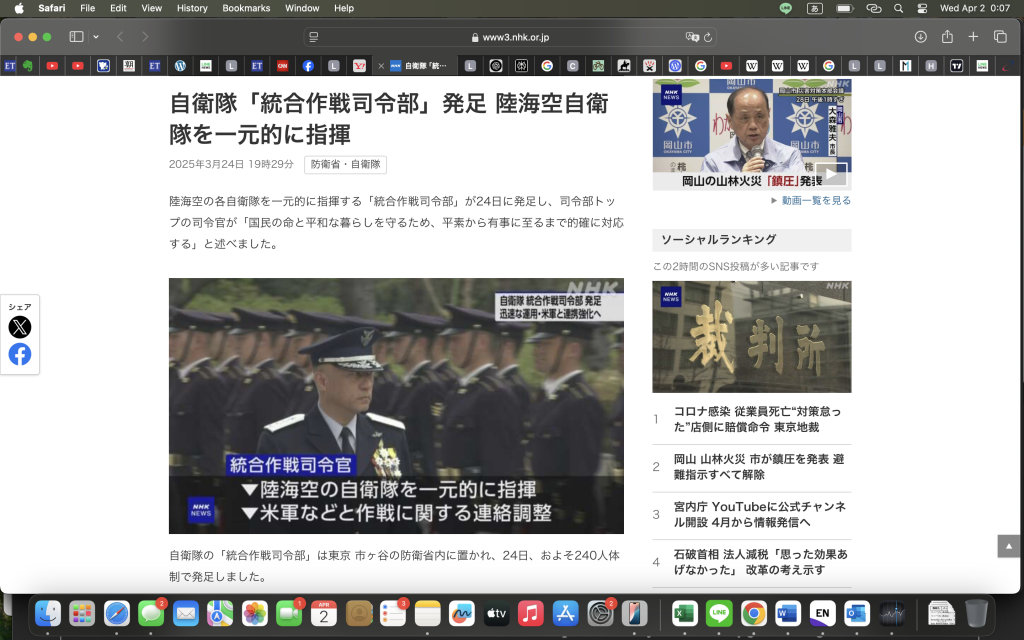This screenshot has height=640, width=1024.
Task: Share the article on Facebook
Action: 19,354
